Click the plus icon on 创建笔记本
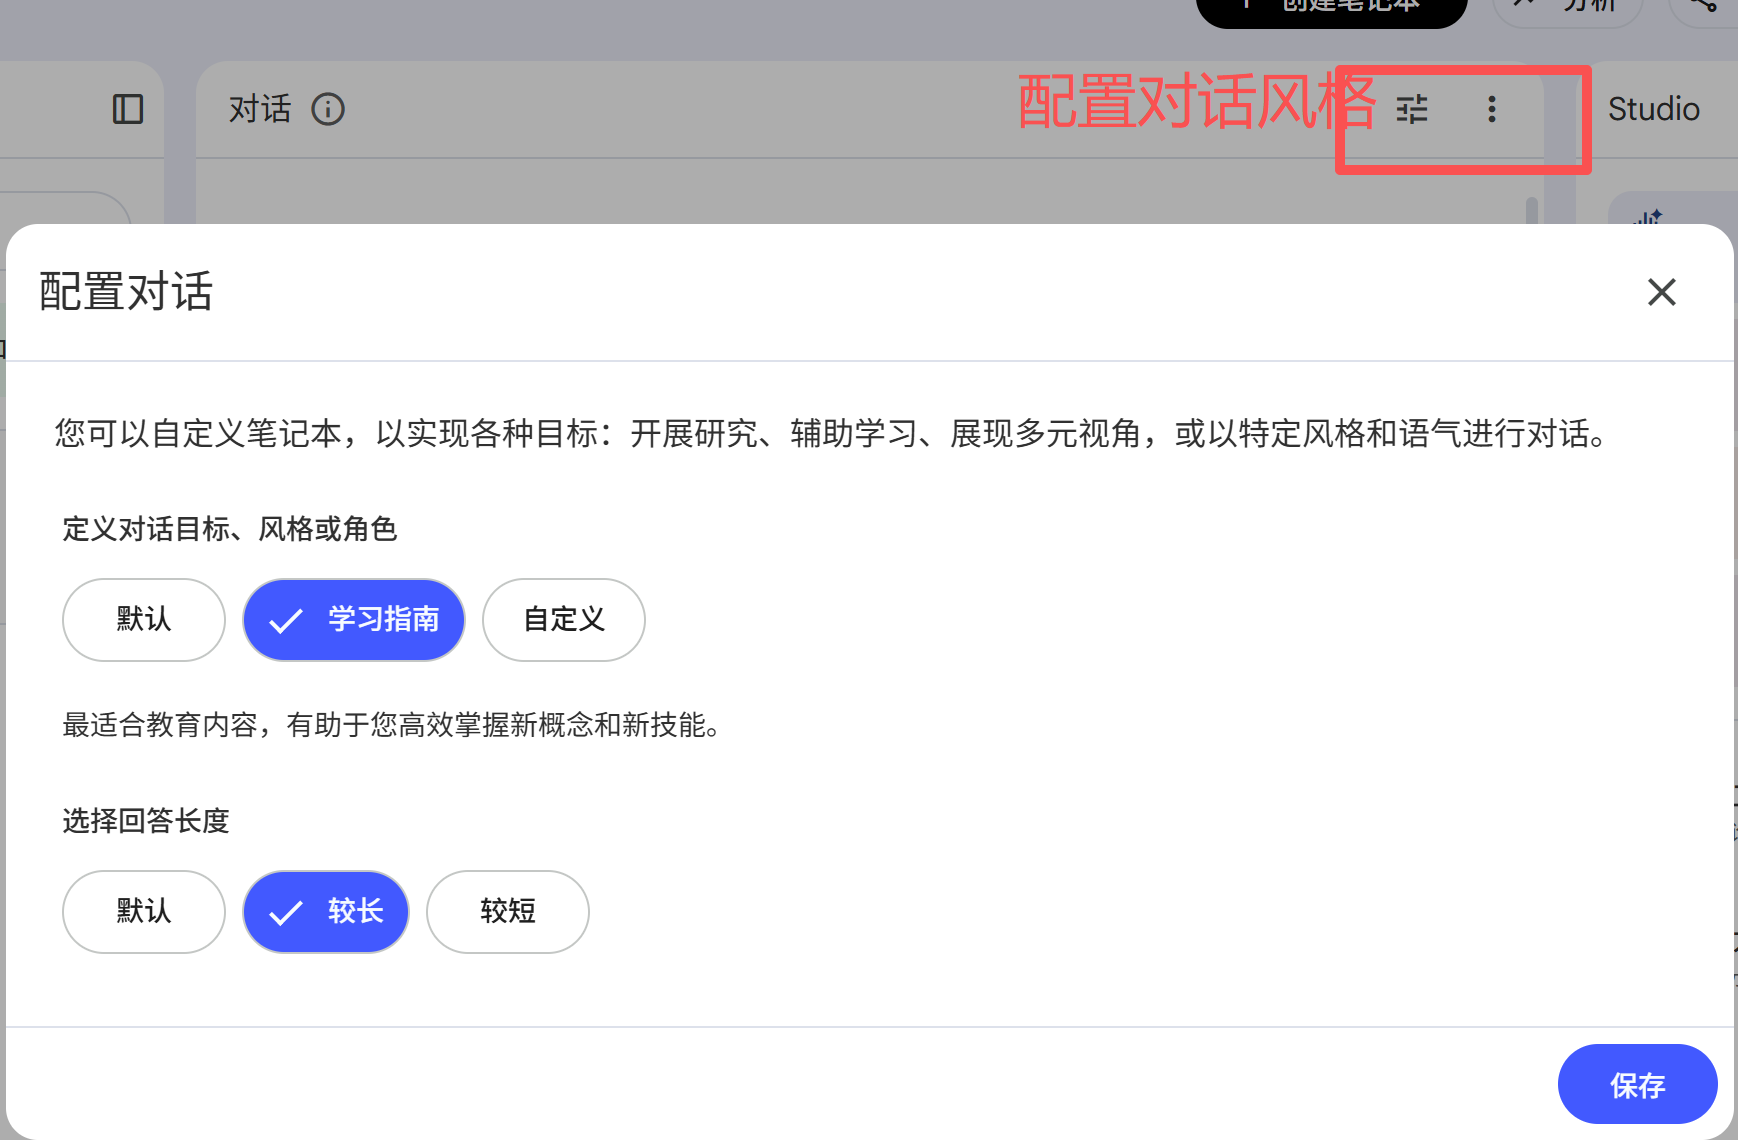 coord(1247,5)
